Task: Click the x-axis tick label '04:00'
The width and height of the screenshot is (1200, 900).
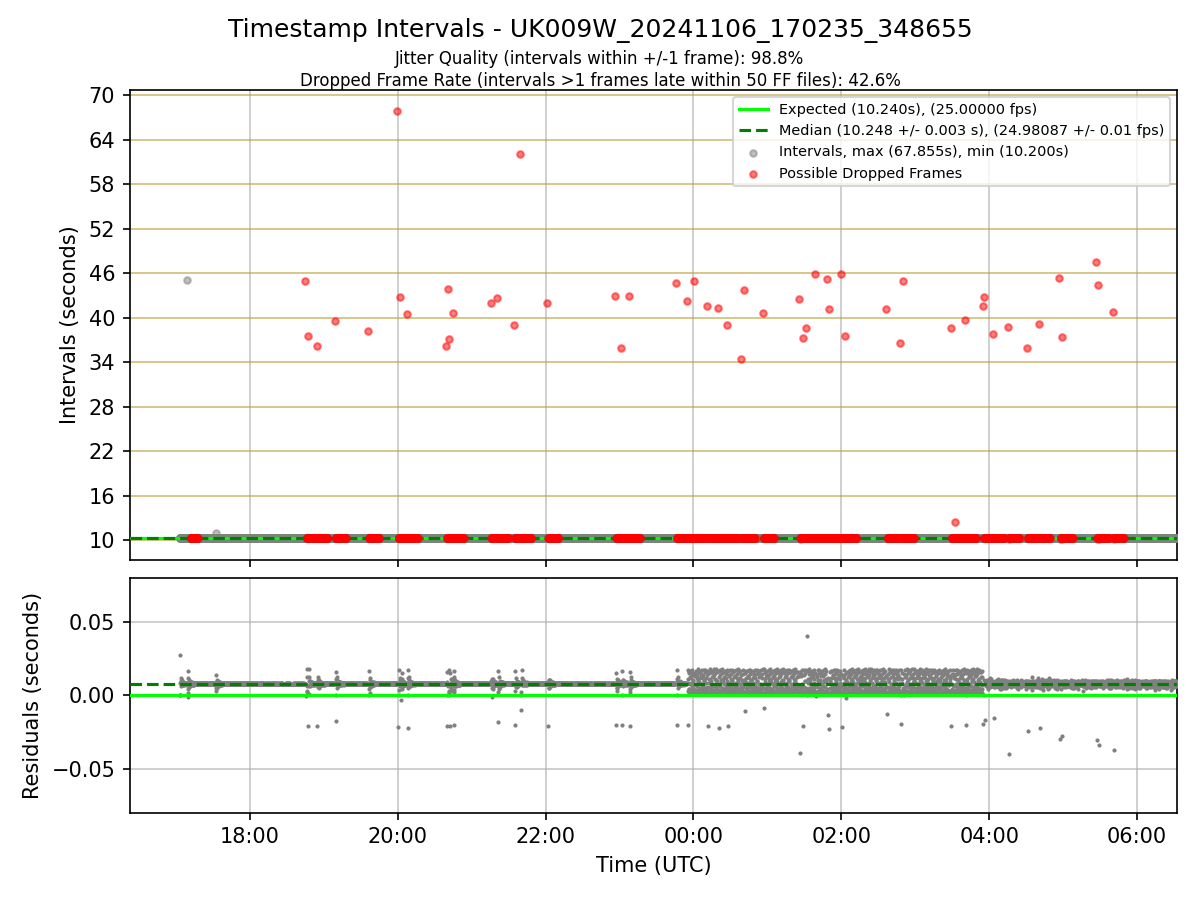Action: [989, 835]
